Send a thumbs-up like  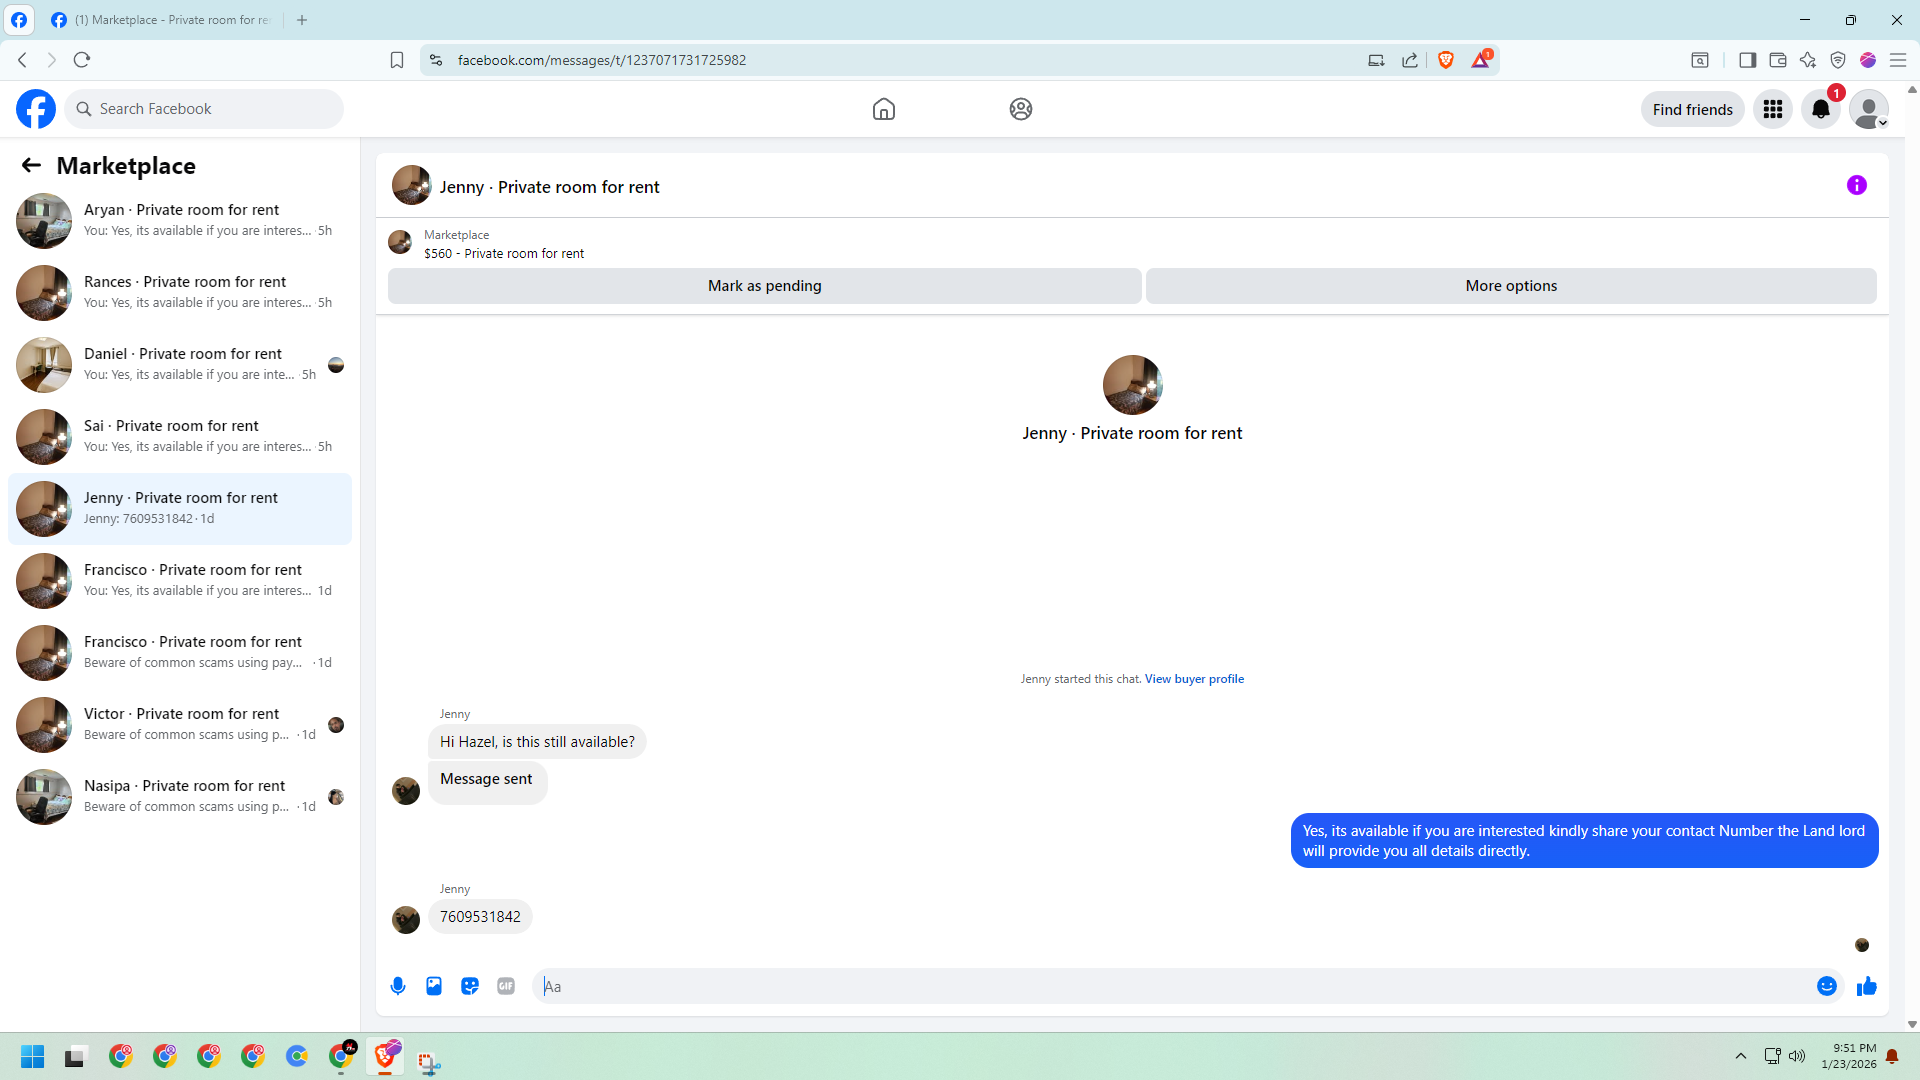[1866, 986]
